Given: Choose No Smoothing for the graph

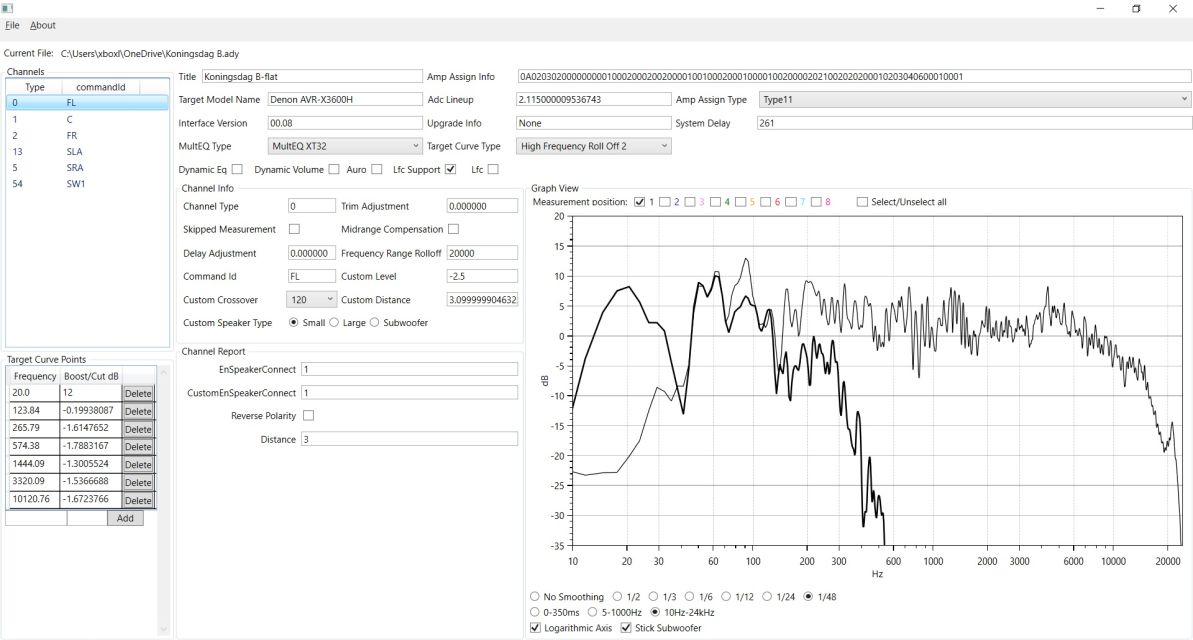Looking at the screenshot, I should [535, 597].
